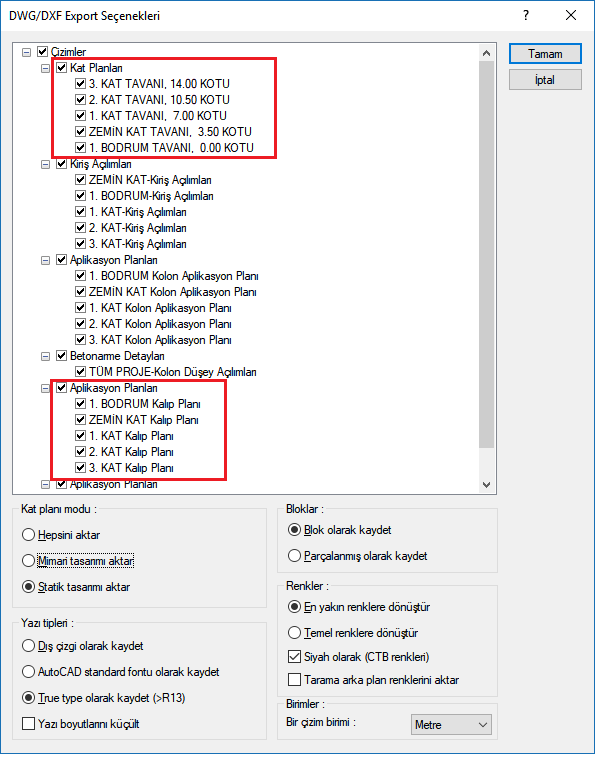Click the help question mark icon
599x757 pixels.
[x=526, y=15]
